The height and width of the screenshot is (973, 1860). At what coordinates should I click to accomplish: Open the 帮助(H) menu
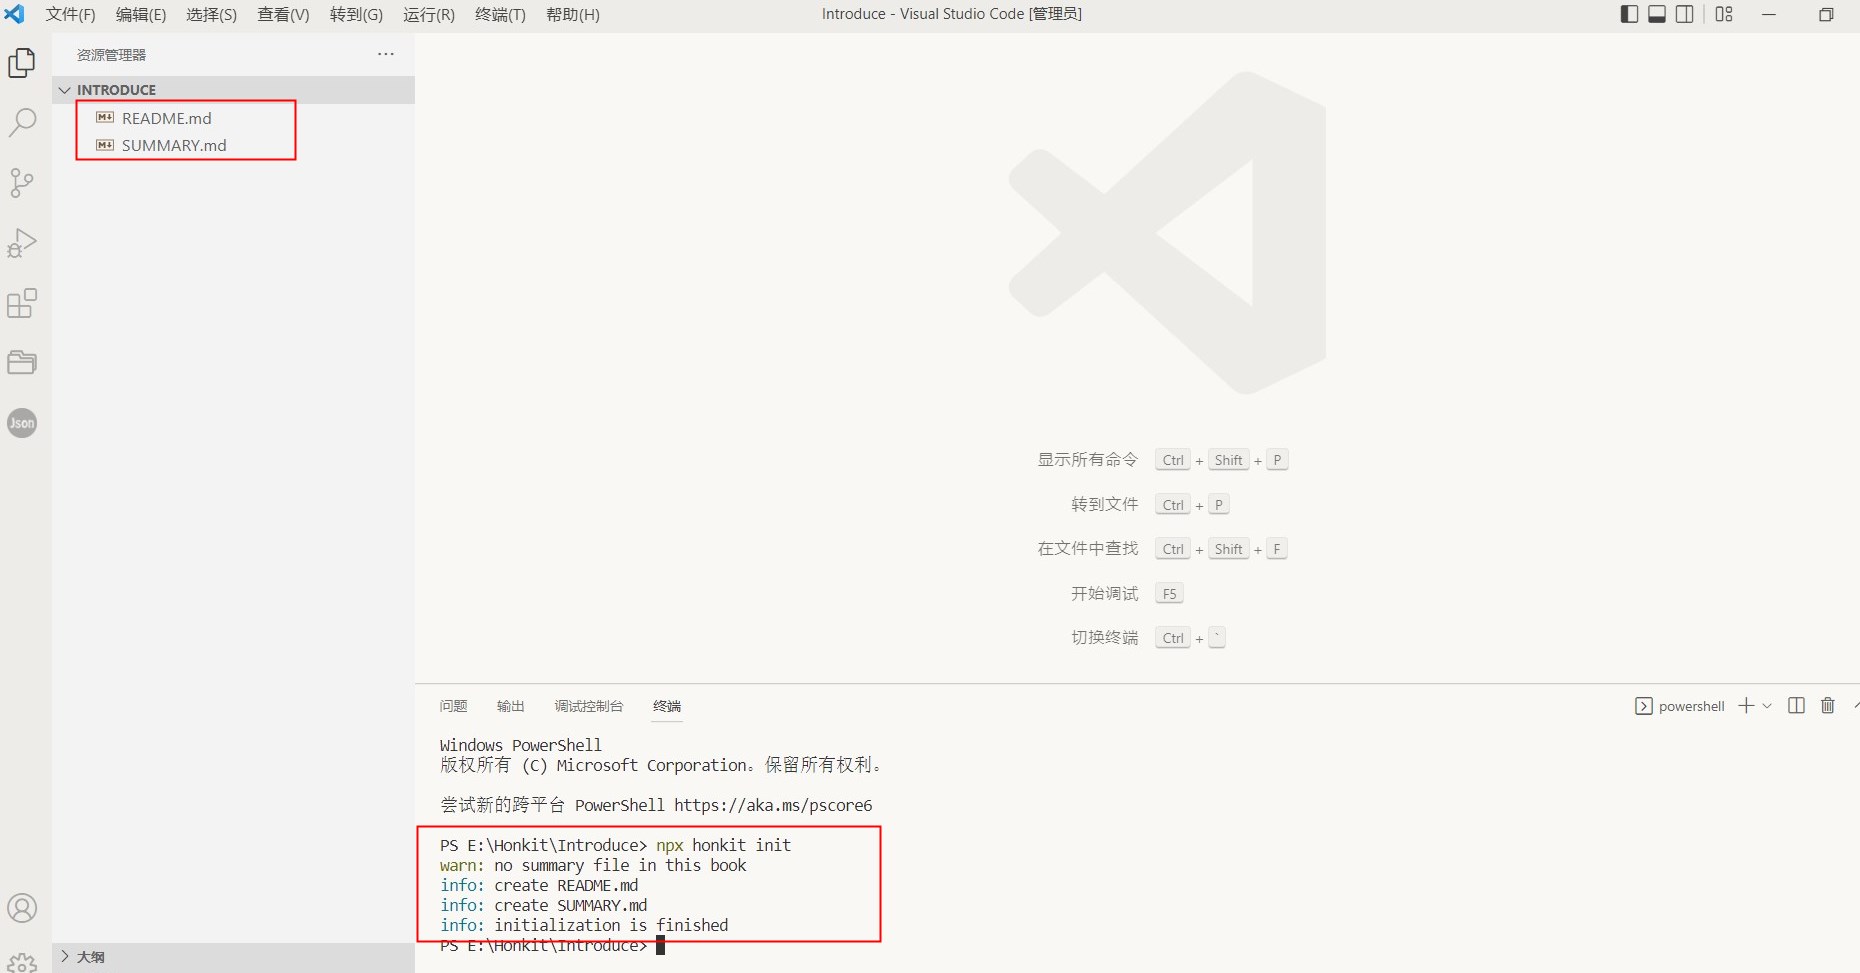tap(573, 14)
